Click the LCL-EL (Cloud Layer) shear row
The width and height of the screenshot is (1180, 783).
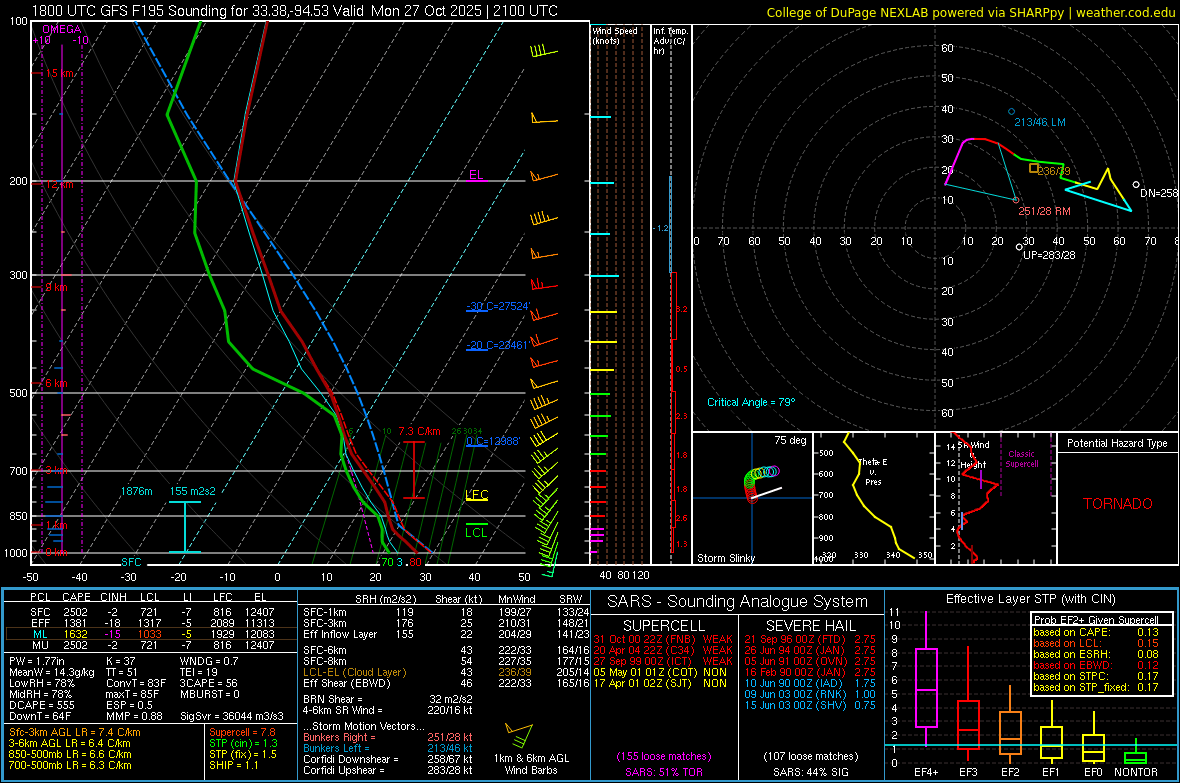tap(446, 672)
